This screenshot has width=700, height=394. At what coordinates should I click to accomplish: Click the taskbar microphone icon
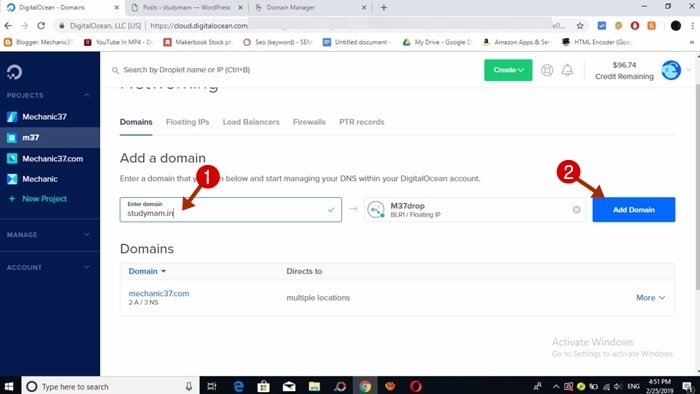(x=189, y=386)
